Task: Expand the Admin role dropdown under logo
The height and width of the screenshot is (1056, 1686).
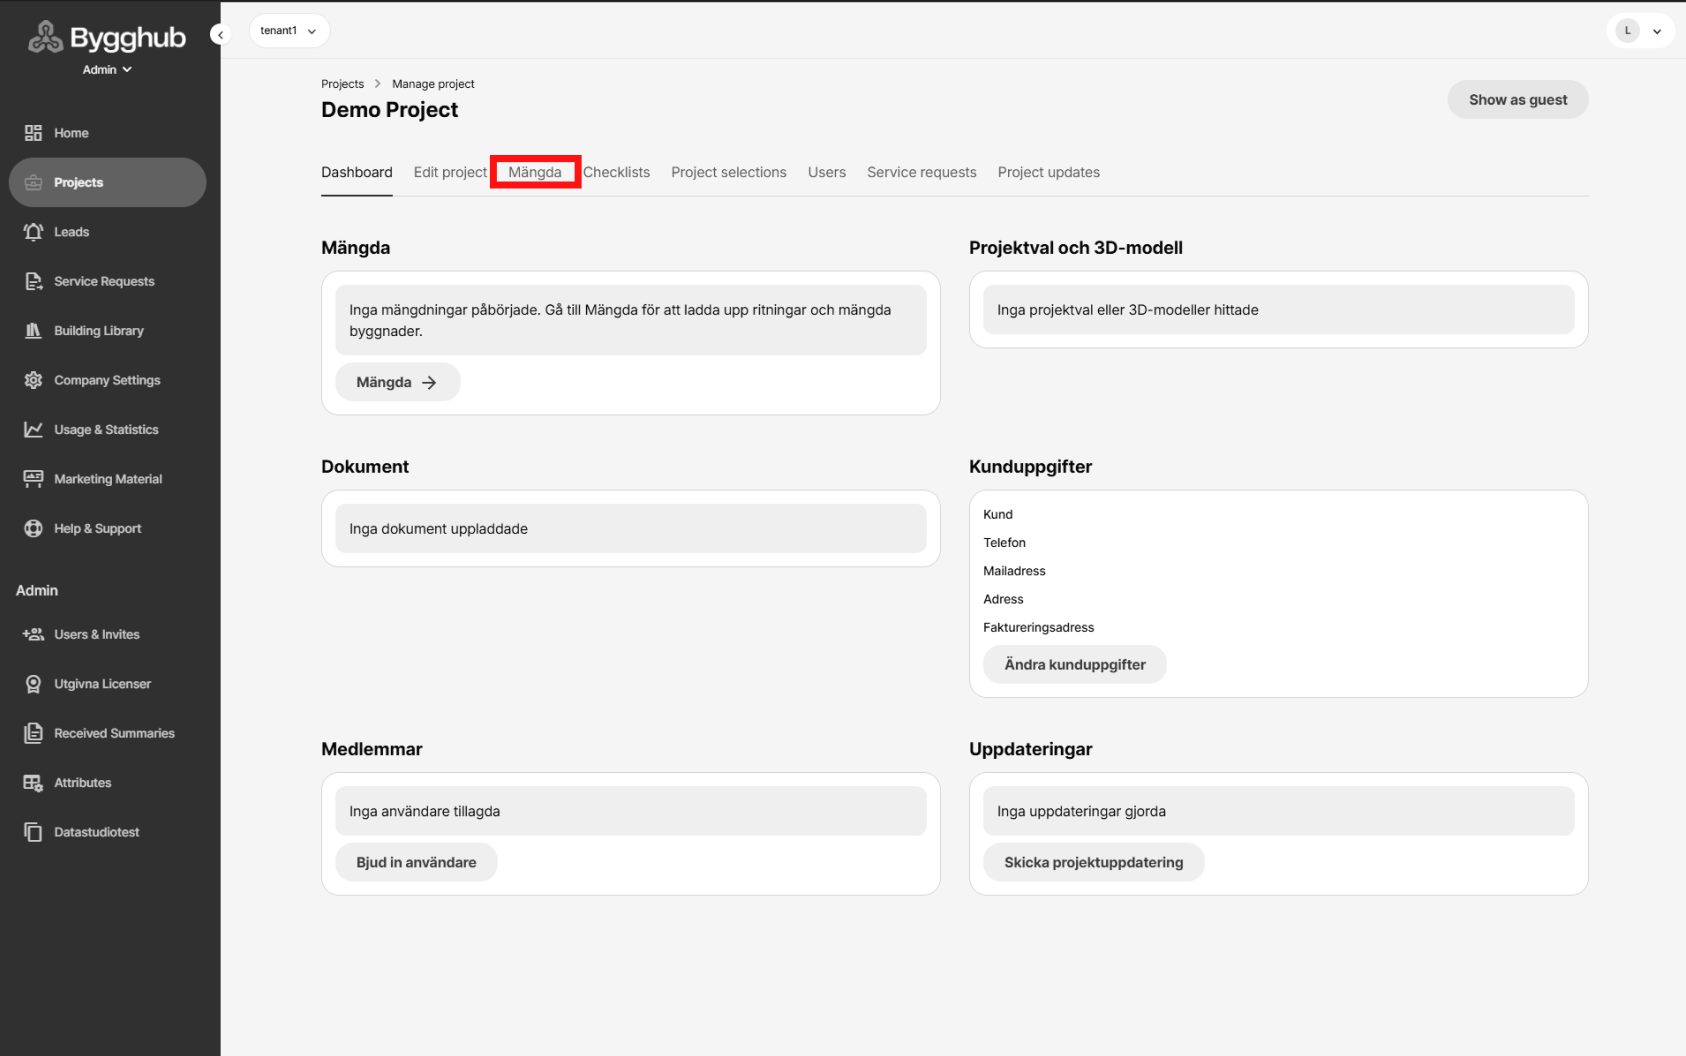Action: [x=107, y=70]
